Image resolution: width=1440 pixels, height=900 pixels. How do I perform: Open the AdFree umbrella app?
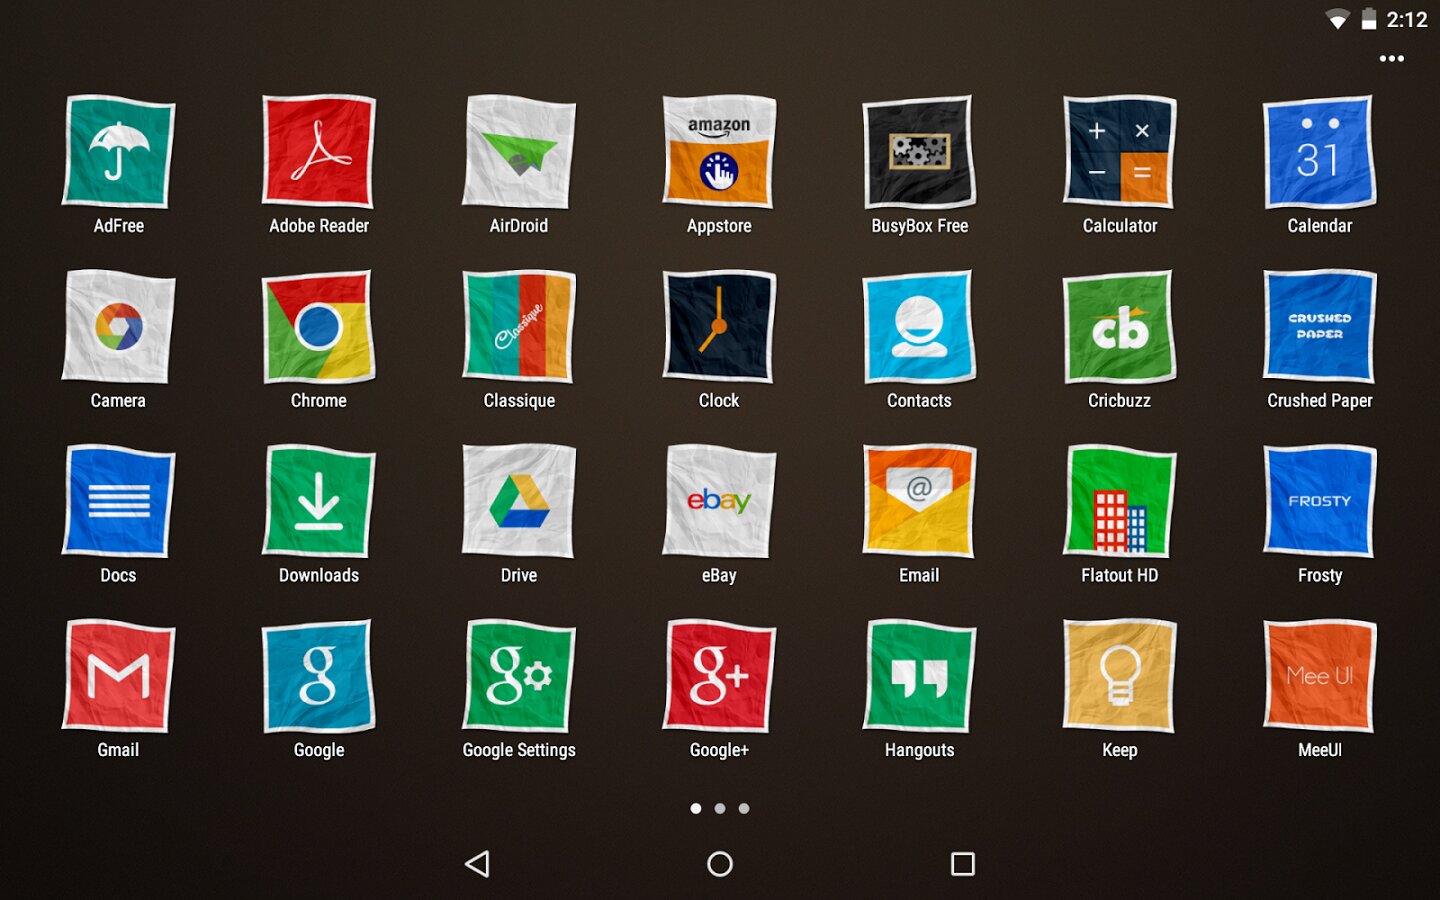pos(118,152)
